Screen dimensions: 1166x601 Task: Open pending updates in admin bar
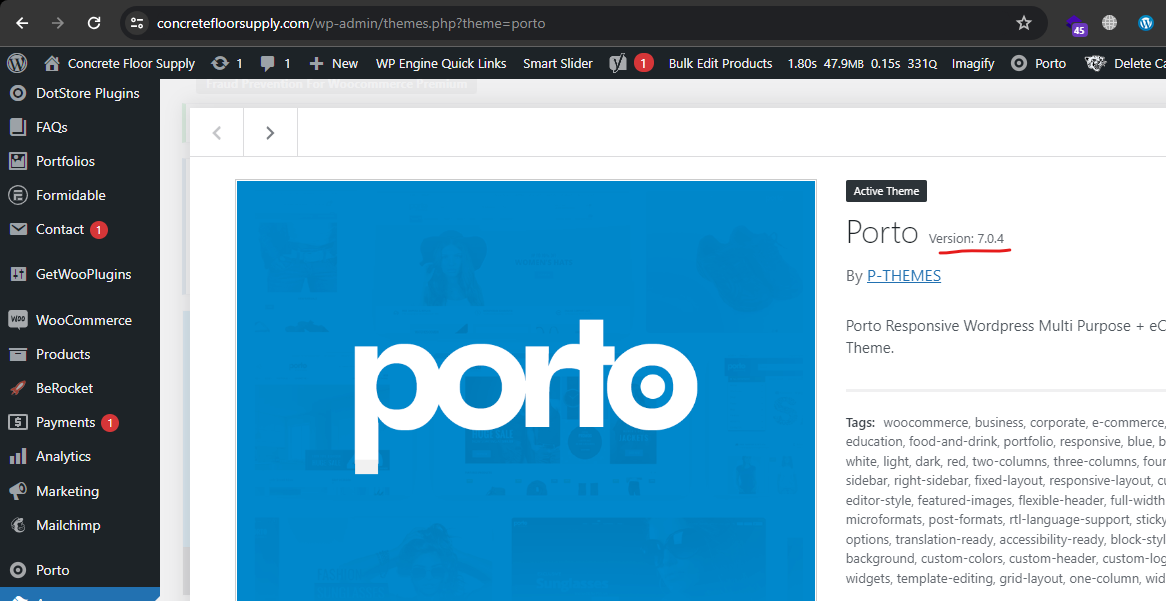tap(227, 63)
